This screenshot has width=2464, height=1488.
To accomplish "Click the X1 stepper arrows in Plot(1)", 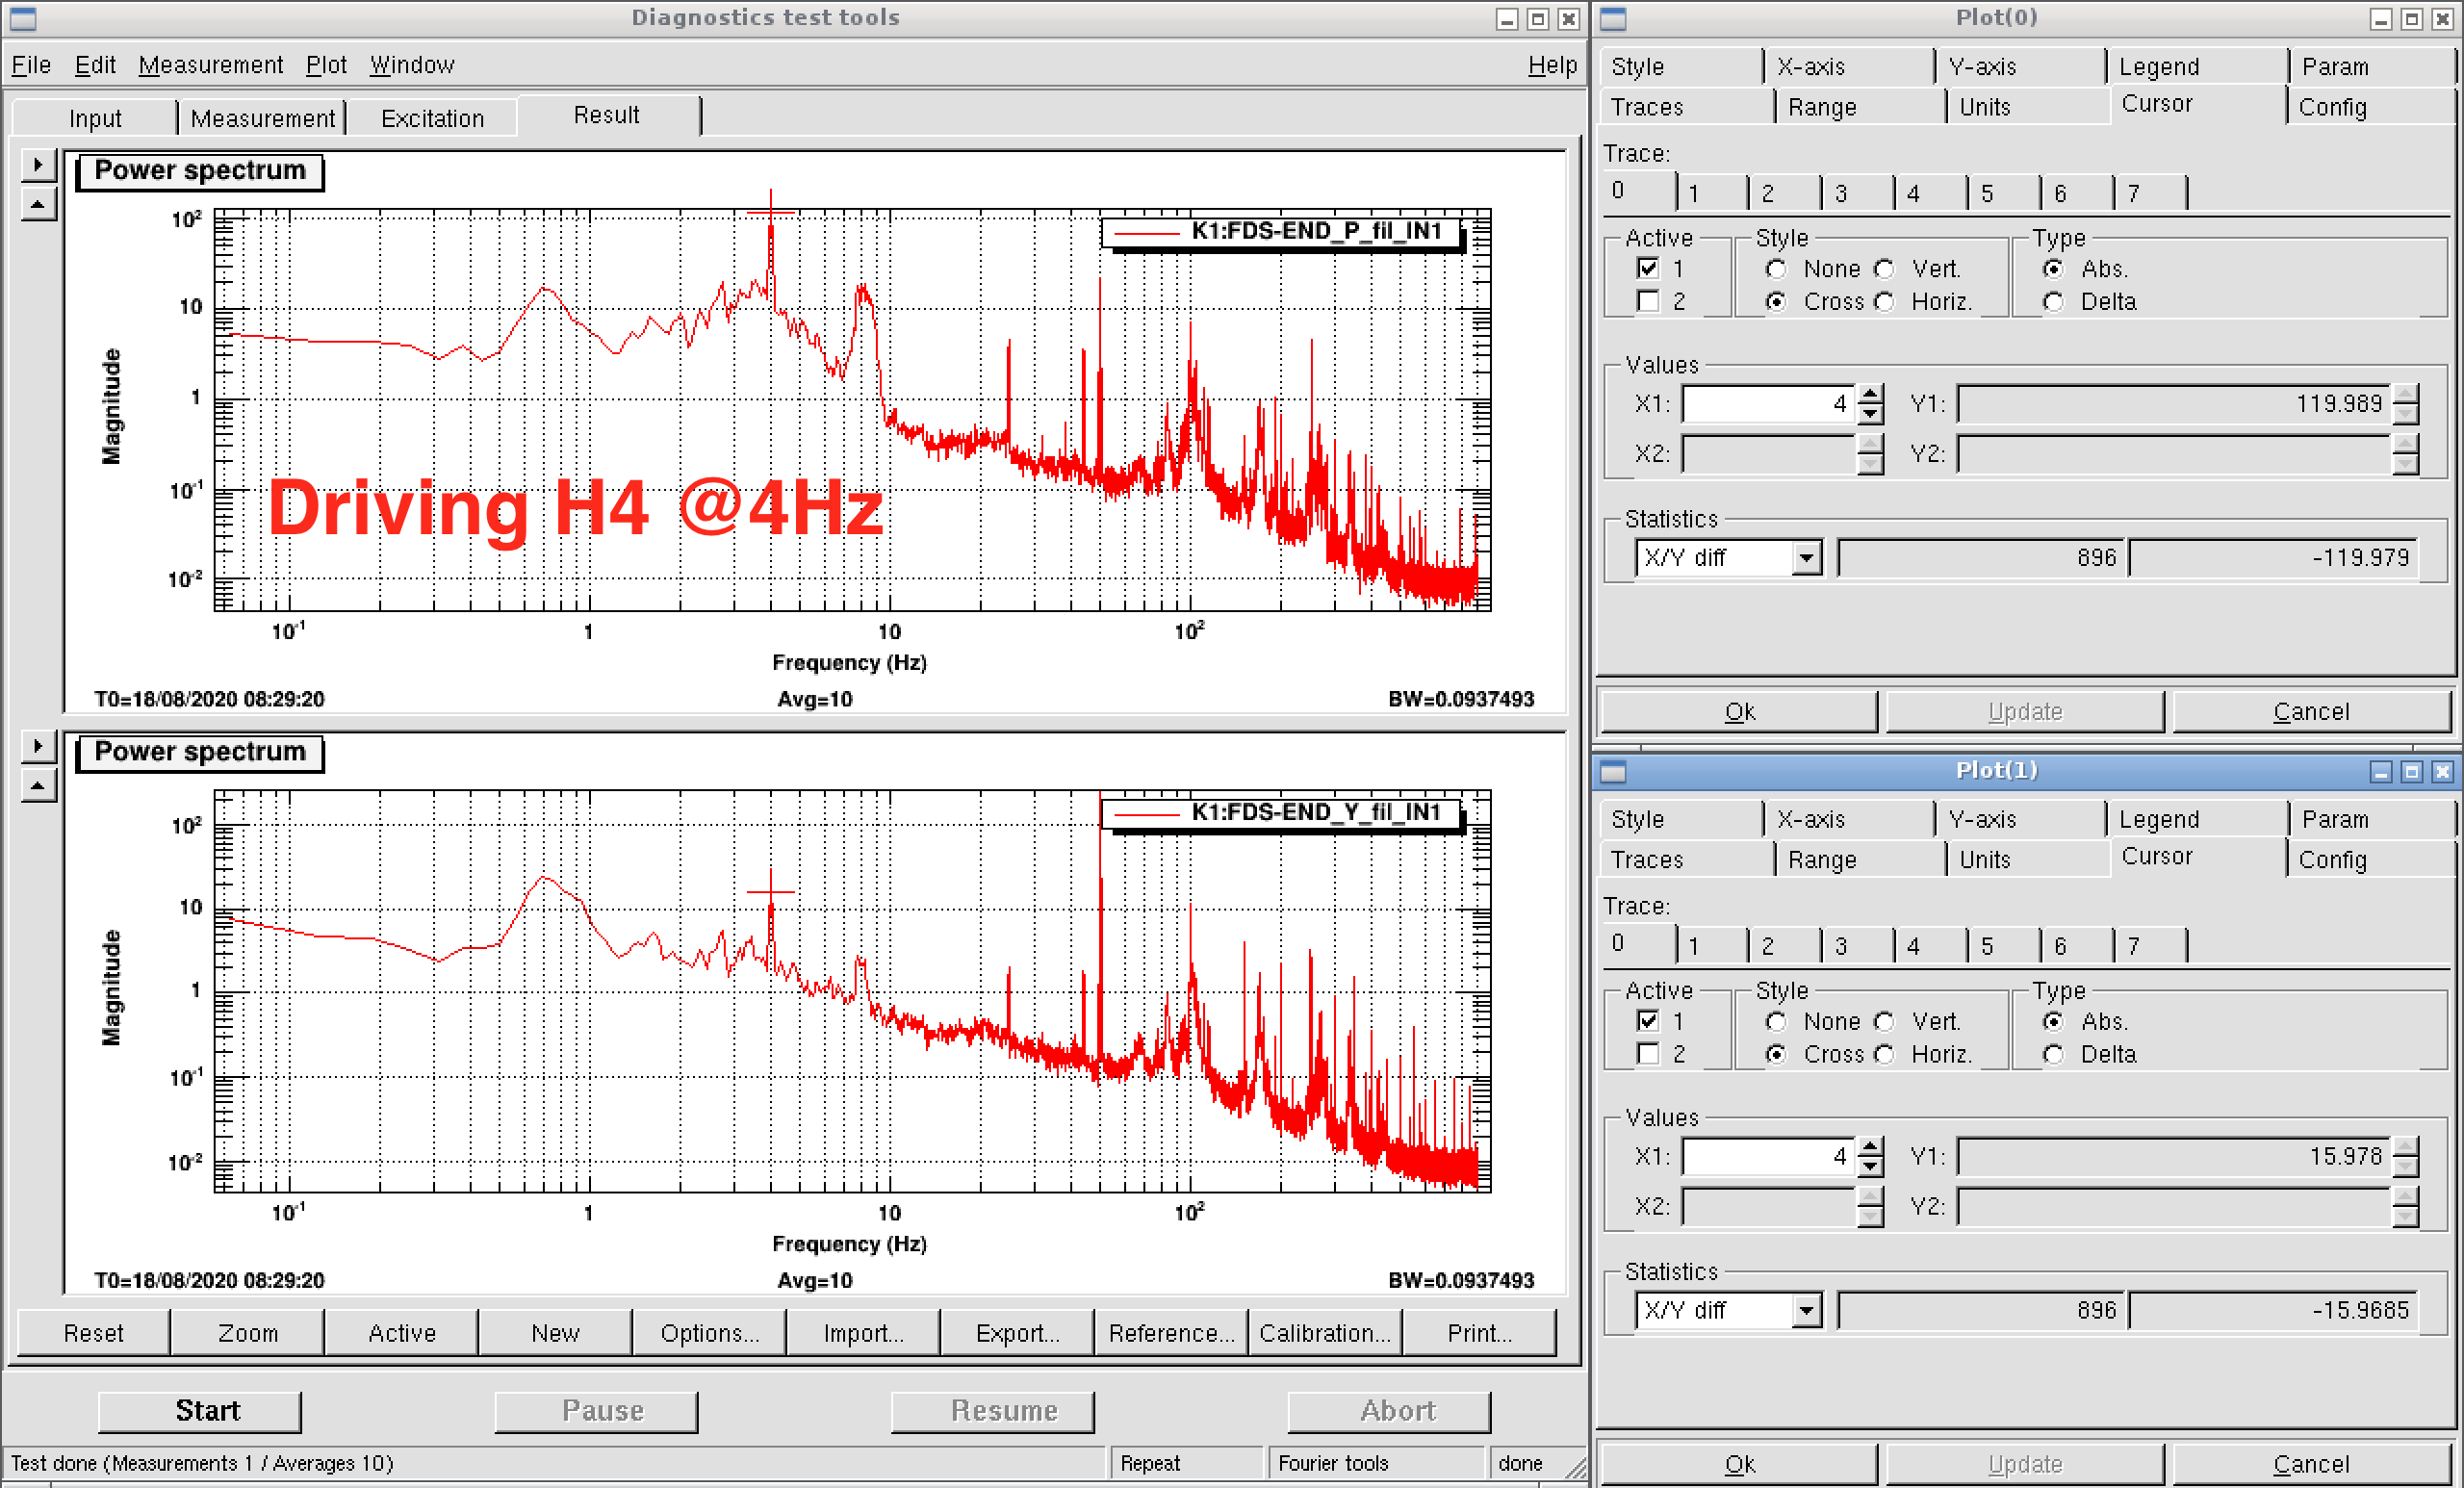I will [1870, 1157].
